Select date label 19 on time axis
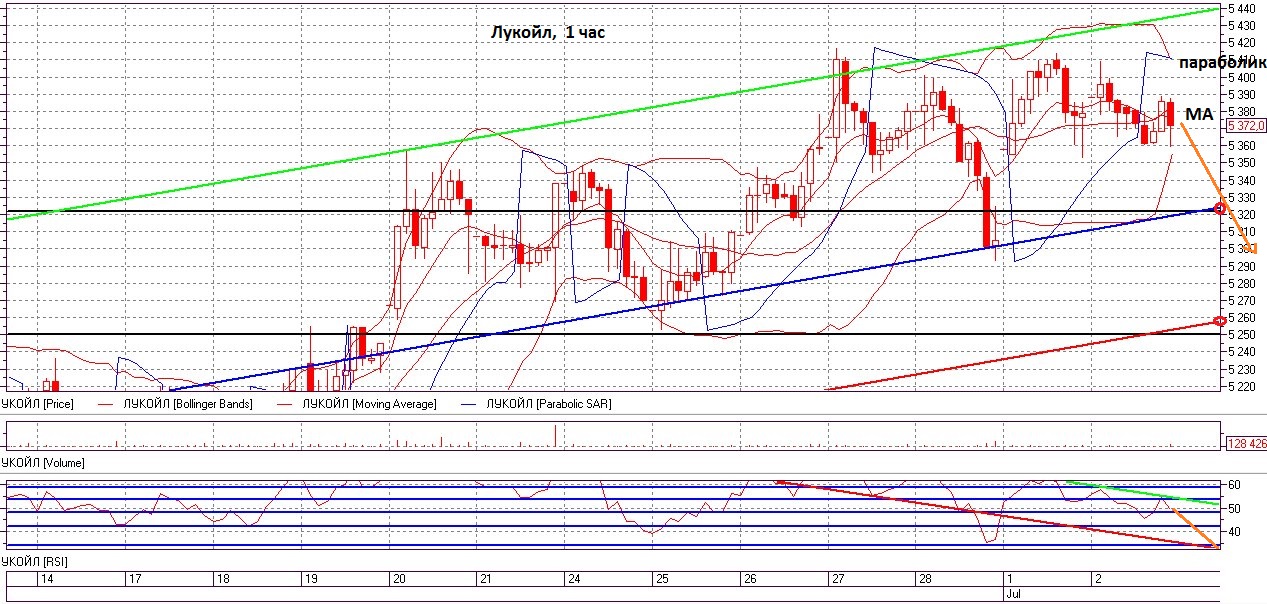Viewport: 1267px width, 604px height. pos(311,579)
